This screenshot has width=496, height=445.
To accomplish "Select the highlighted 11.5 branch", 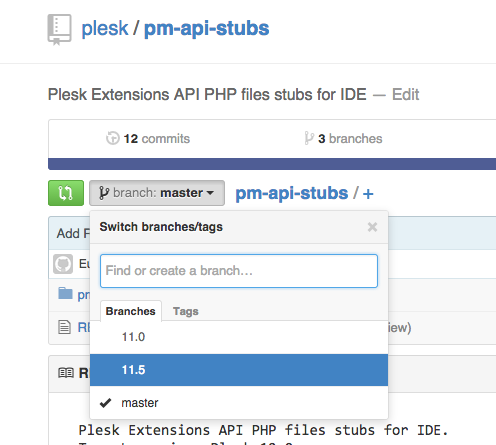I will 239,370.
